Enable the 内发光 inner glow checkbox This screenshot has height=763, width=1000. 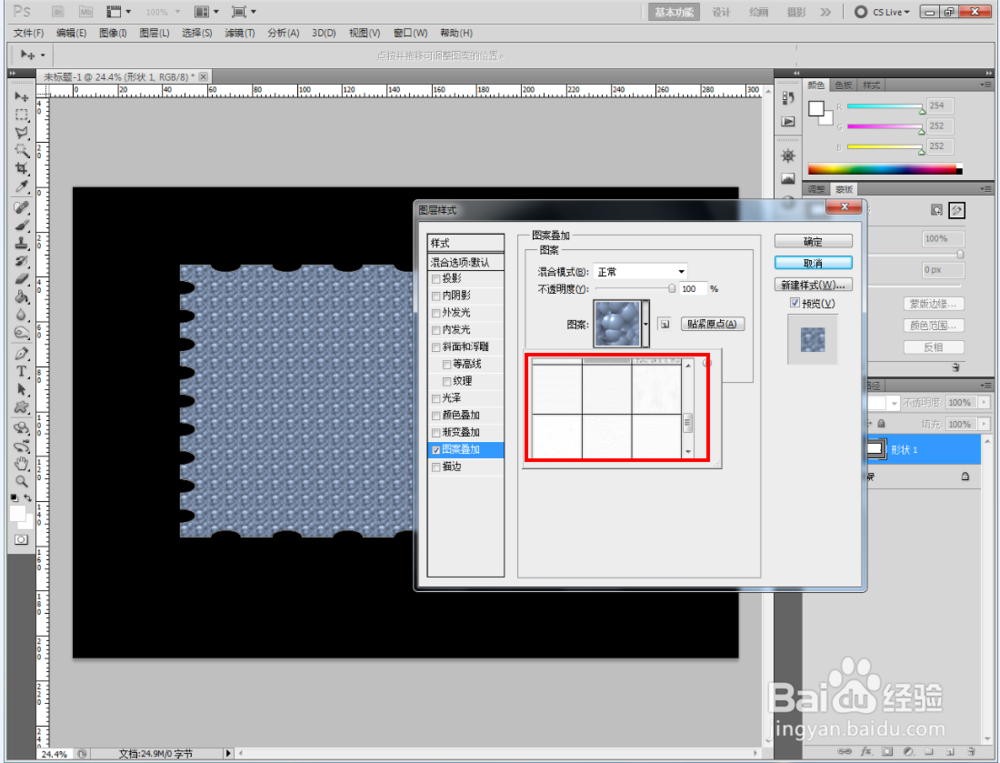436,330
